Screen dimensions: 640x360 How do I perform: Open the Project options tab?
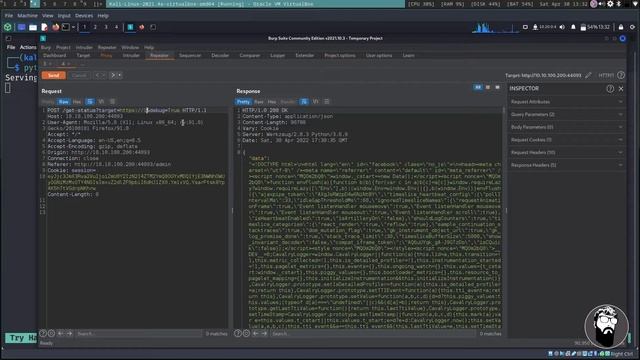[340, 56]
